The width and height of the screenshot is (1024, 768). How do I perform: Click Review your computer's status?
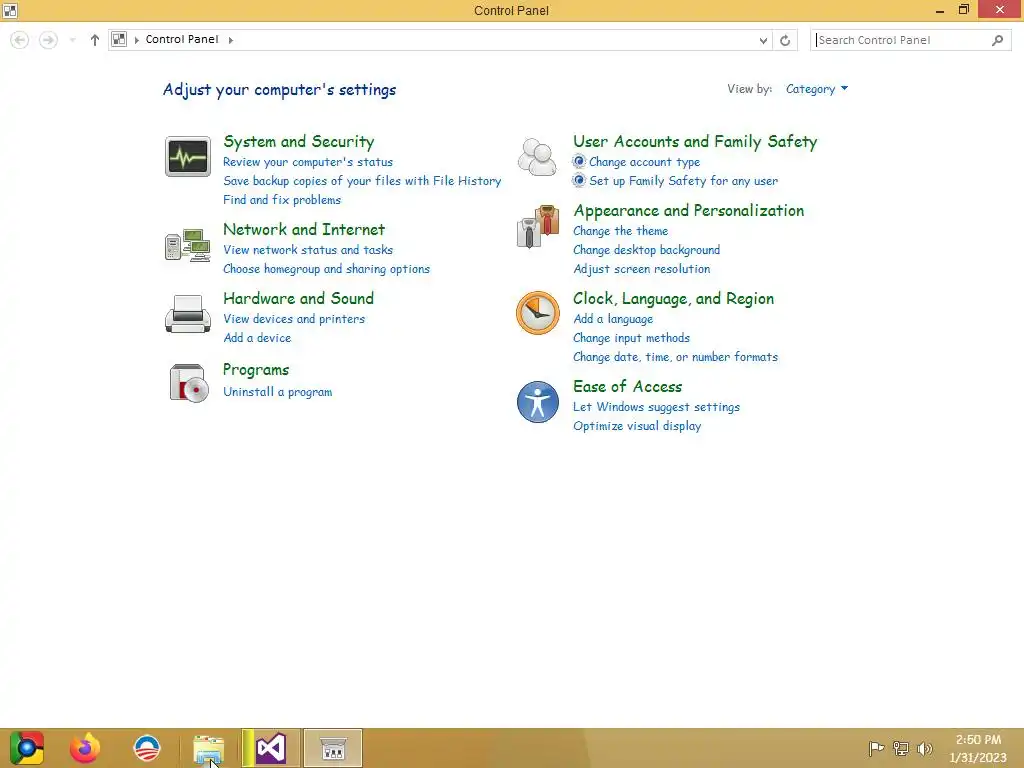coord(308,161)
